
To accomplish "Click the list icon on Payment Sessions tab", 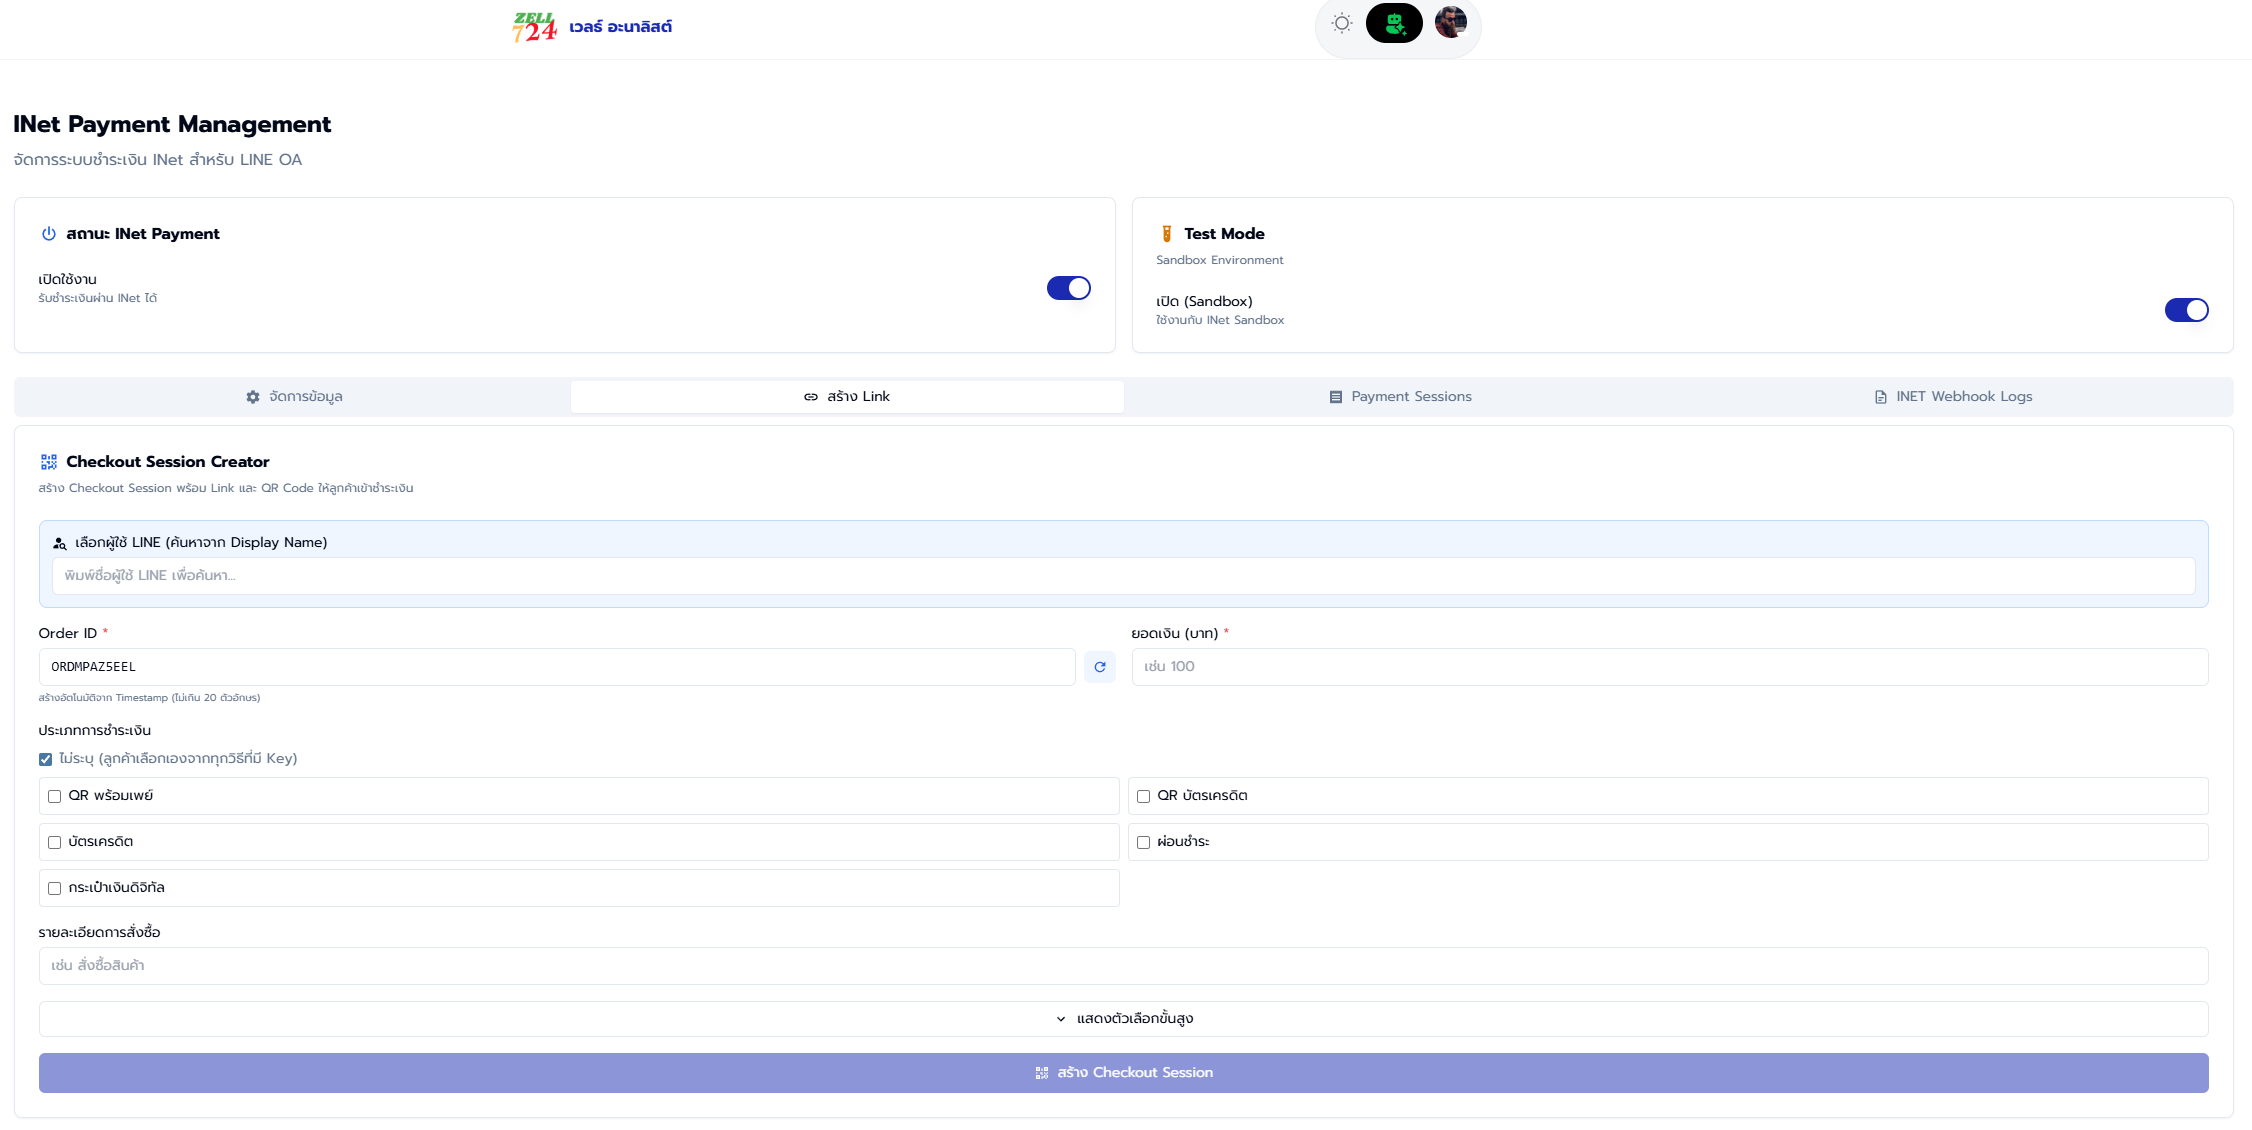I will click(x=1335, y=397).
